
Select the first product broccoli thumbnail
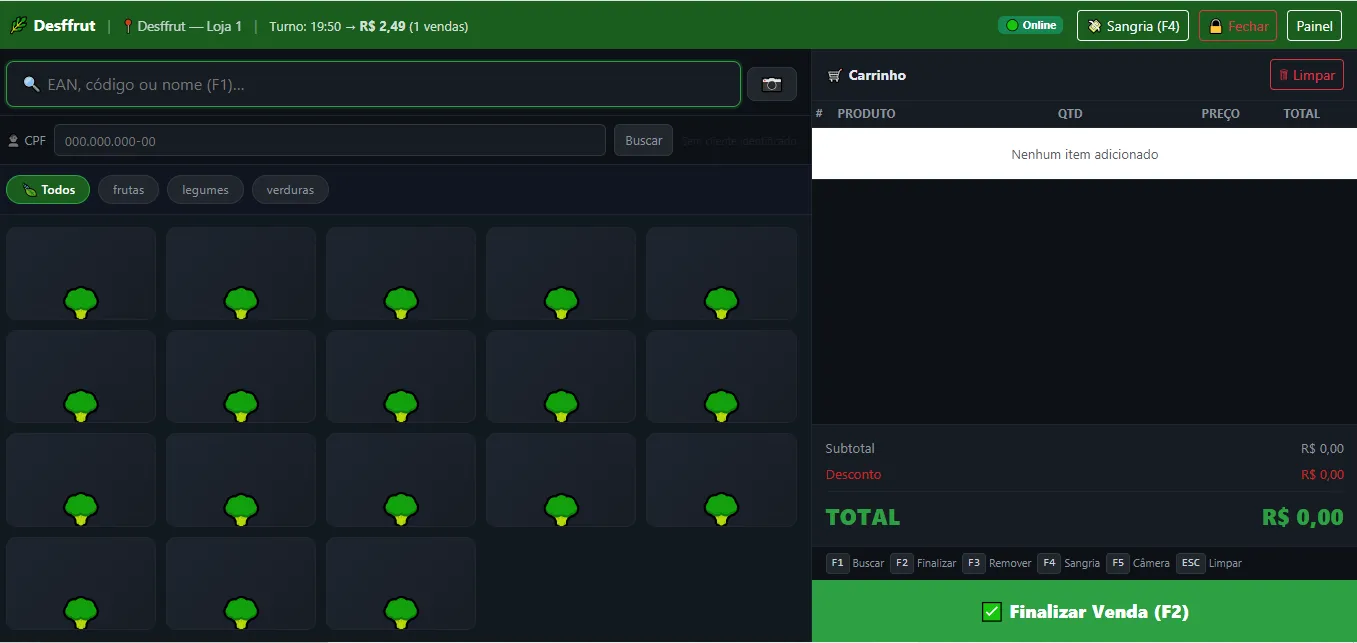[x=81, y=301]
